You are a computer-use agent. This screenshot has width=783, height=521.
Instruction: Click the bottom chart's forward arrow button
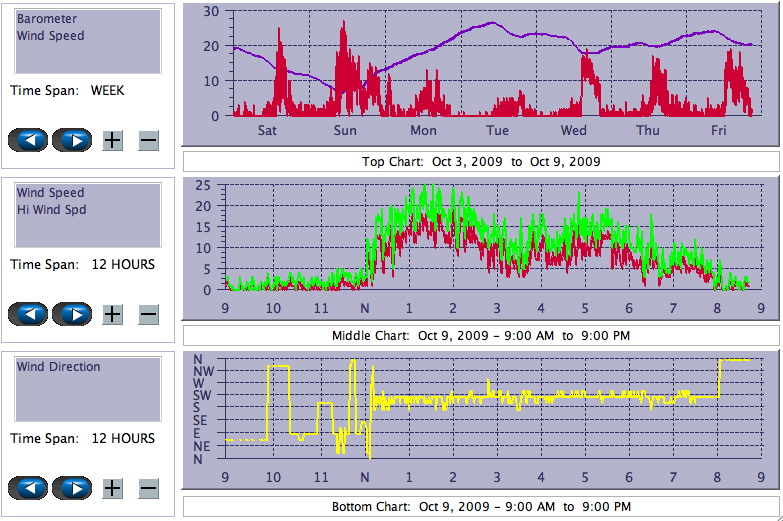click(72, 488)
